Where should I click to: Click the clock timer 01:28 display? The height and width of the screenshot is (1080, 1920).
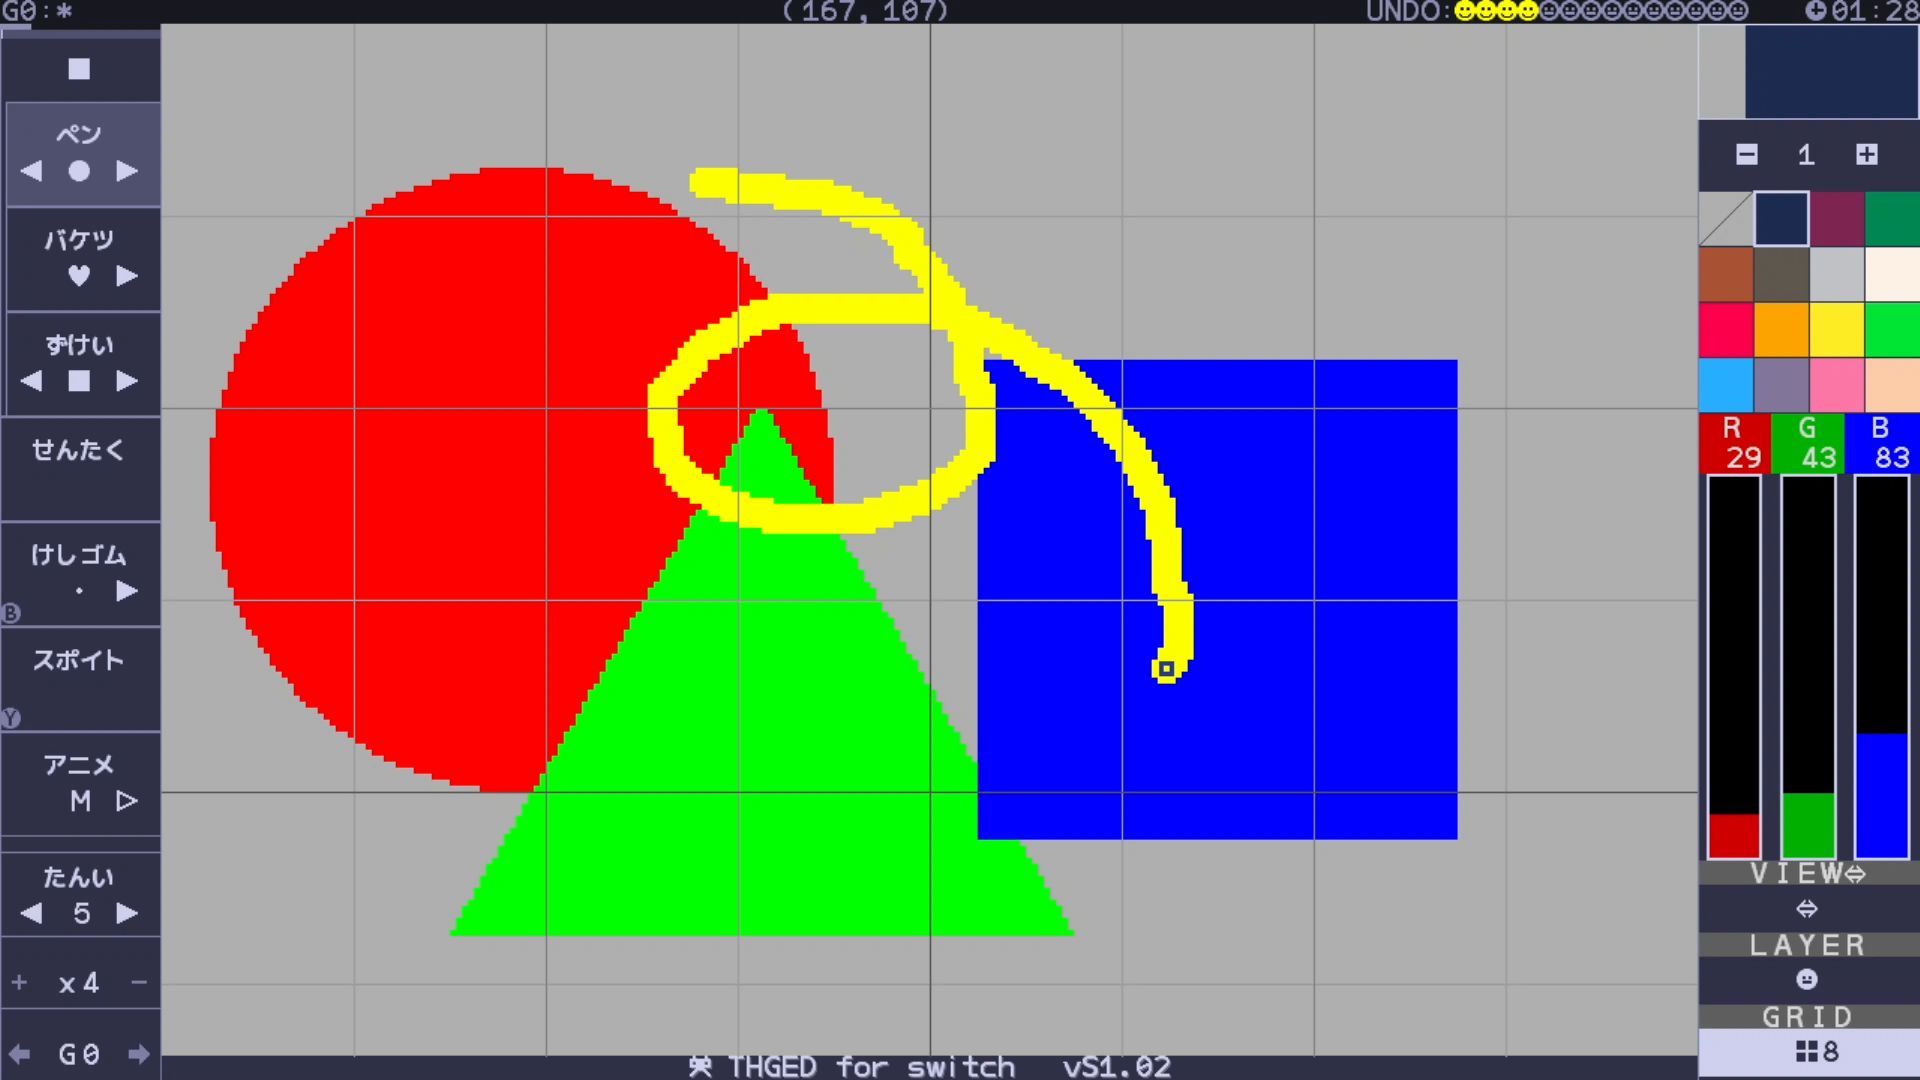tap(1862, 11)
